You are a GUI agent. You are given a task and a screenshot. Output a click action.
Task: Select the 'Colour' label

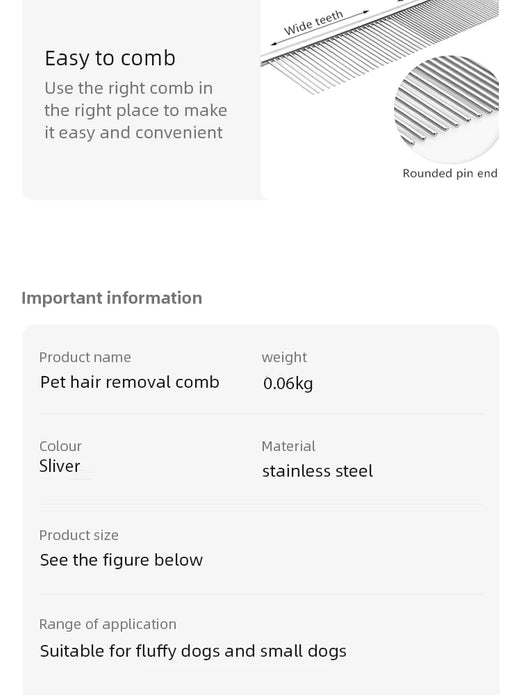60,446
